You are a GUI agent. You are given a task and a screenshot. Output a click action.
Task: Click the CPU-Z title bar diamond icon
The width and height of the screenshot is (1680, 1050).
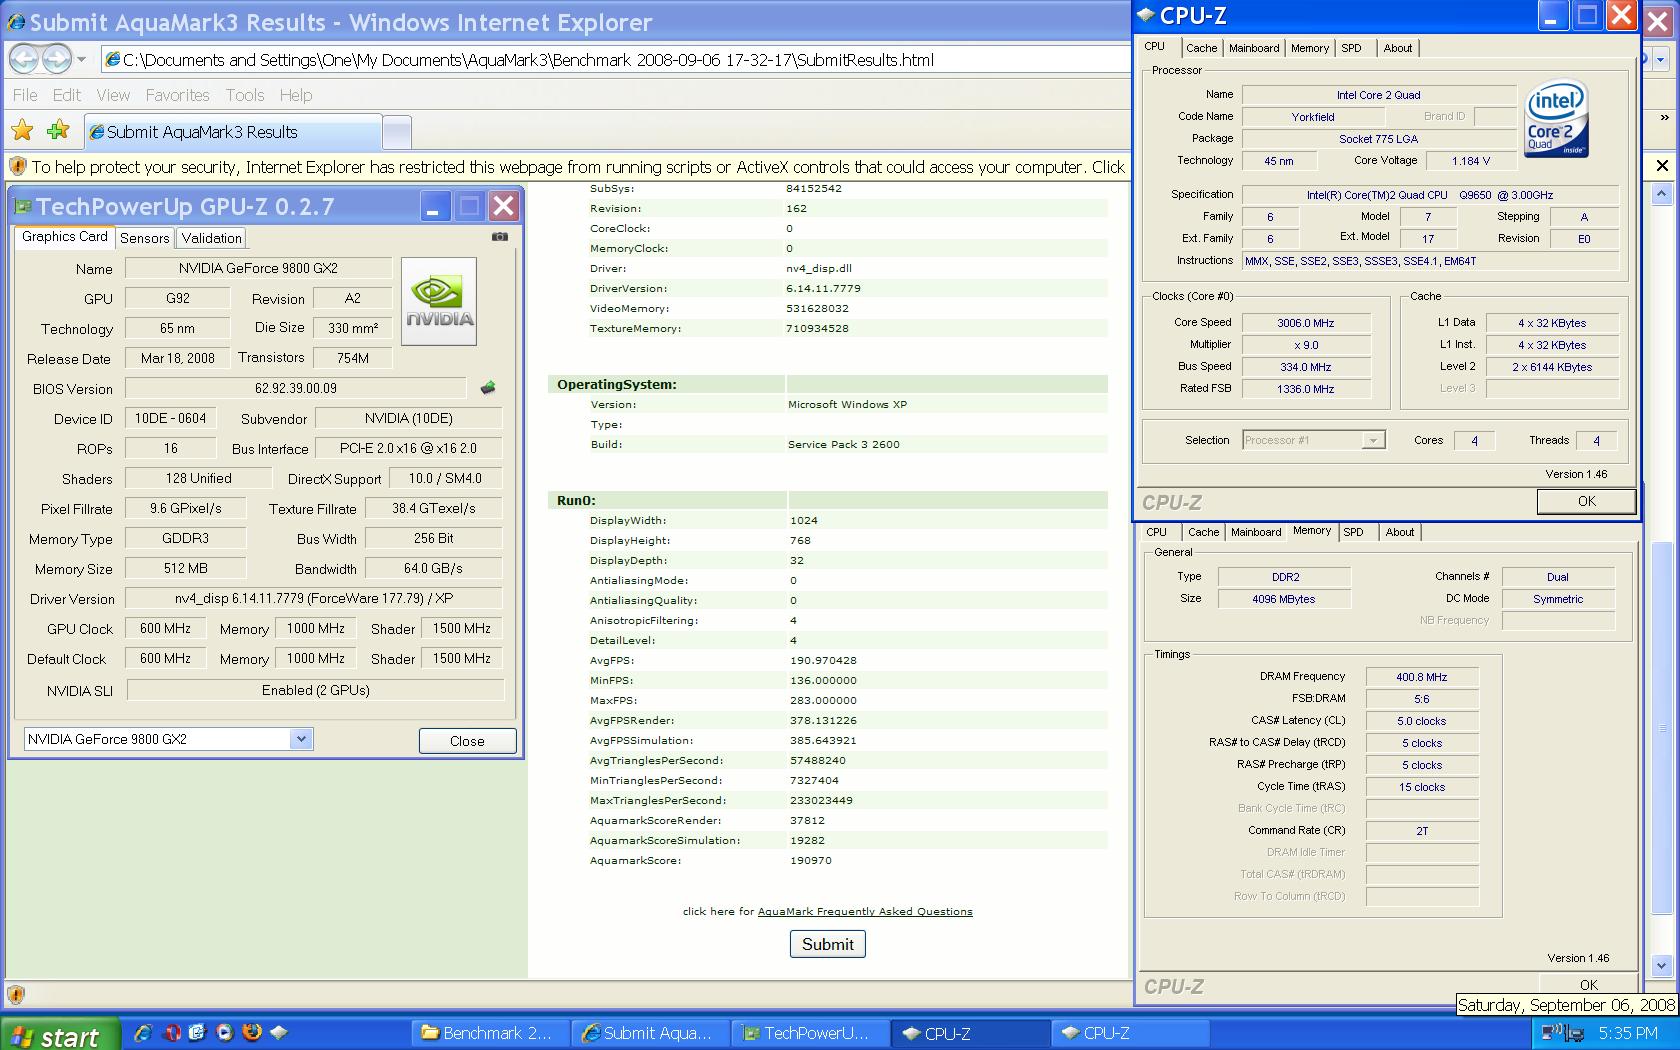[1146, 15]
